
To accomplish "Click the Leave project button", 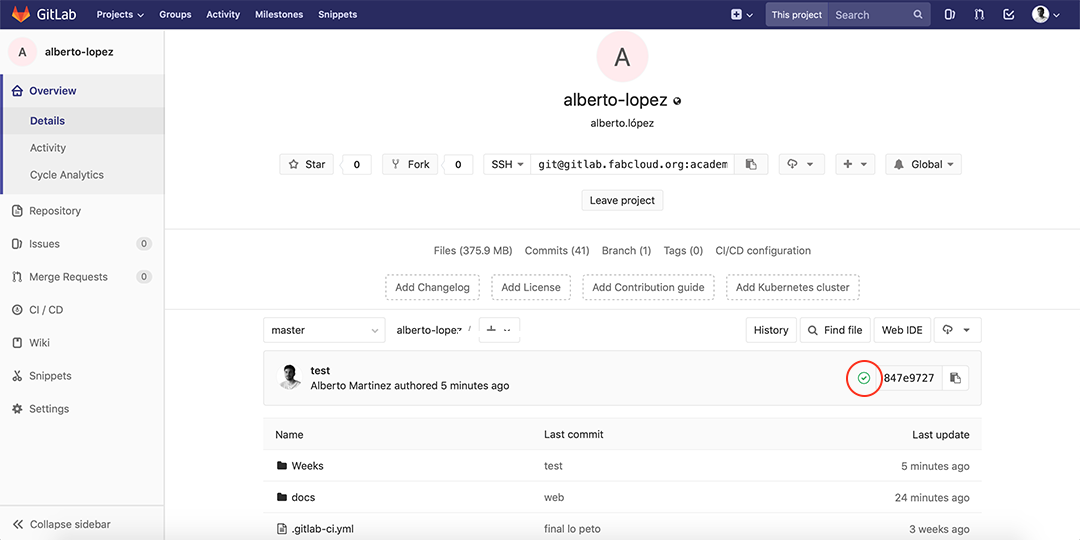I will (622, 200).
